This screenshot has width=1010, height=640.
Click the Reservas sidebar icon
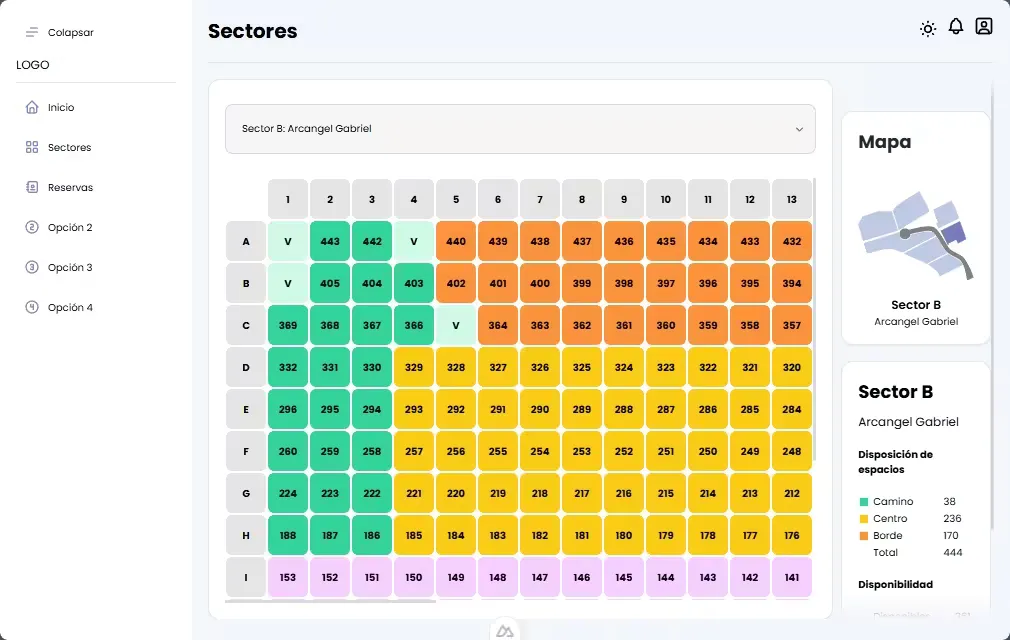coord(32,187)
